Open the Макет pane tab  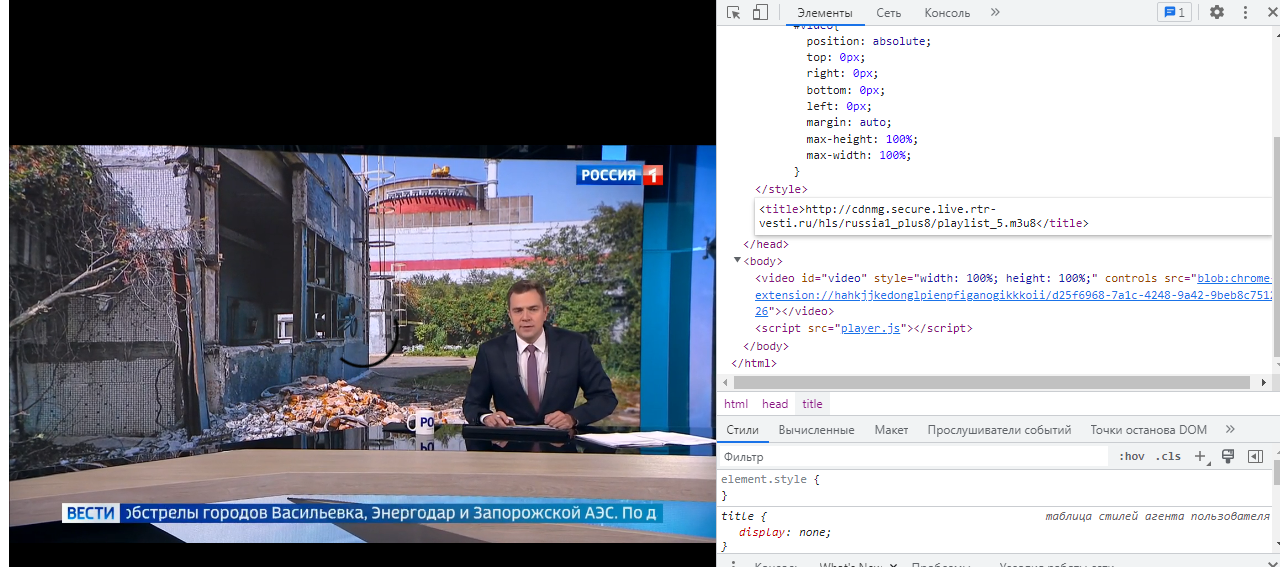point(891,430)
